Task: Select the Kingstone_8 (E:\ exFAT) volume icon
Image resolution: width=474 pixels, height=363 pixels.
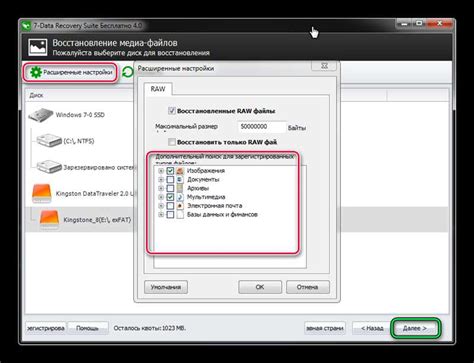Action: pos(49,219)
